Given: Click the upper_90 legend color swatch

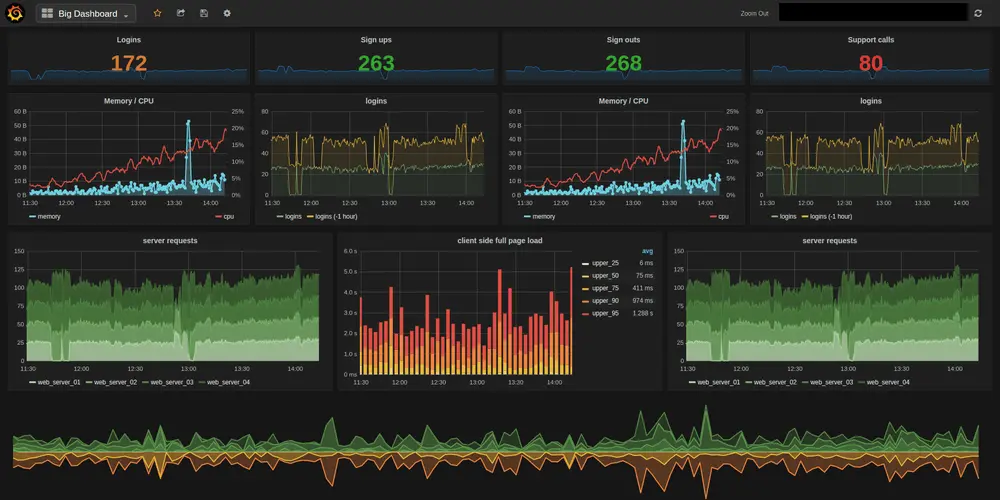Looking at the screenshot, I should (585, 301).
